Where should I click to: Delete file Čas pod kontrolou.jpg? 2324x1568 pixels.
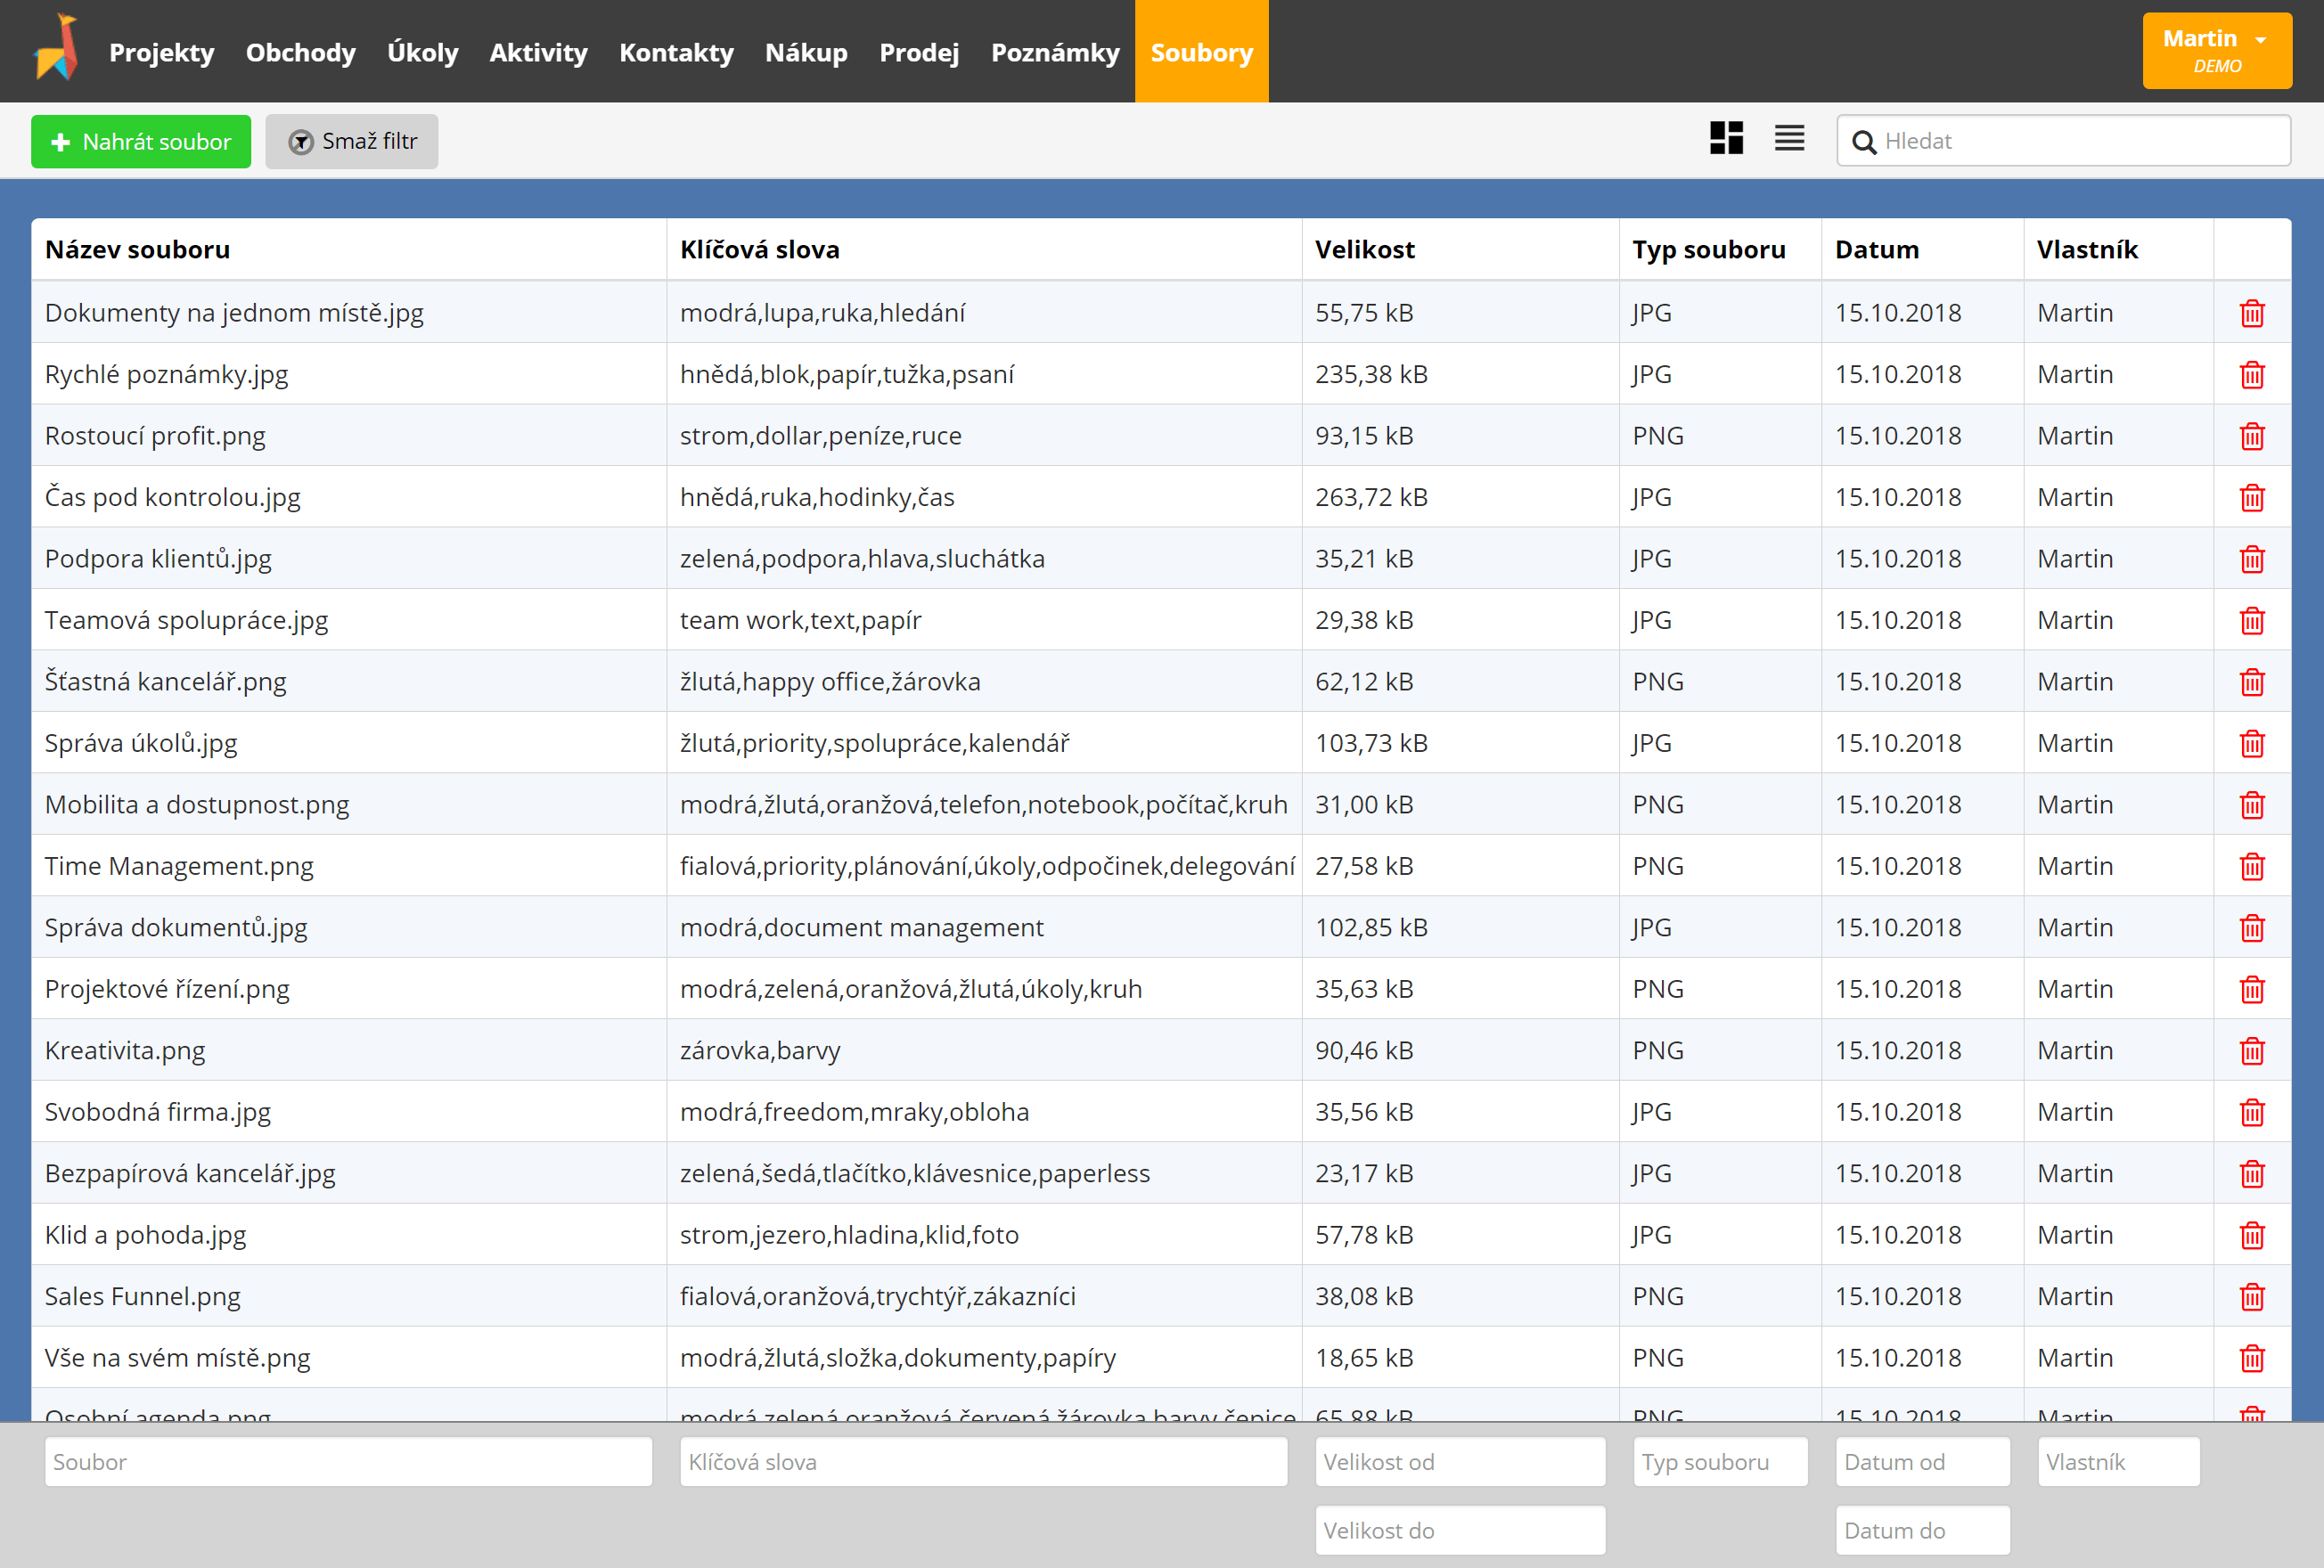2251,498
